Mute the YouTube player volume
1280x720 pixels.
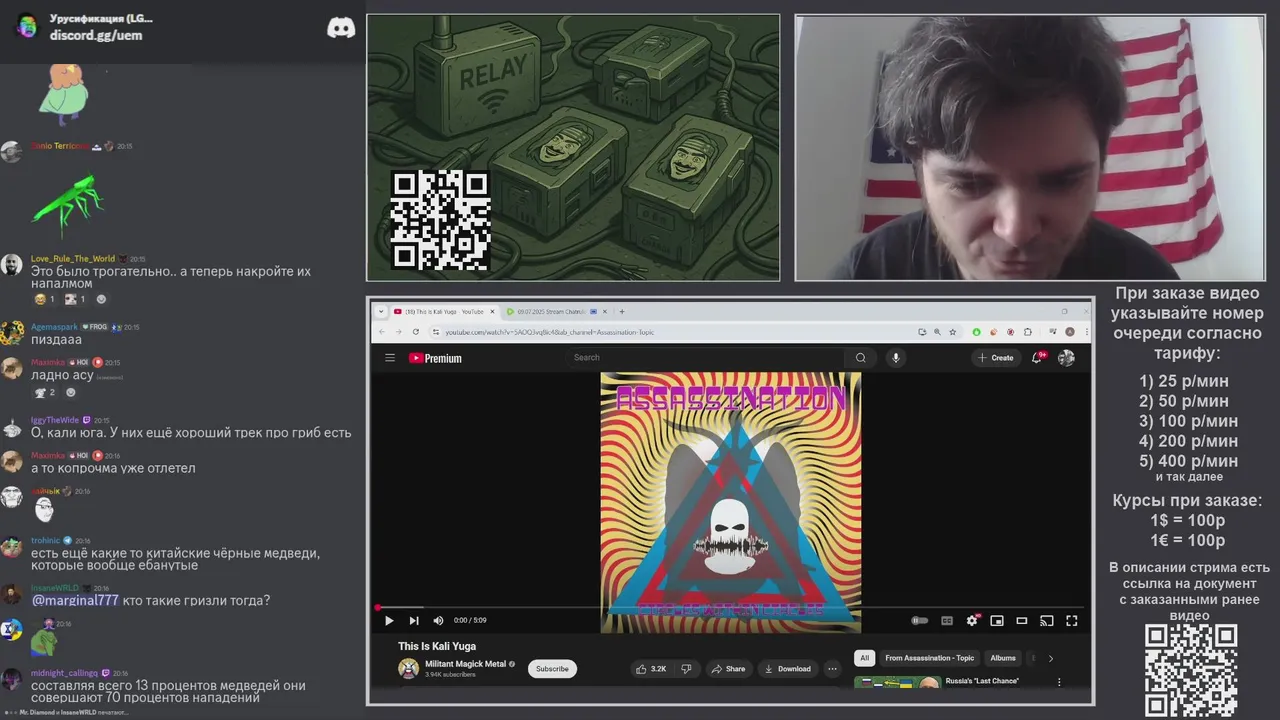pos(438,621)
